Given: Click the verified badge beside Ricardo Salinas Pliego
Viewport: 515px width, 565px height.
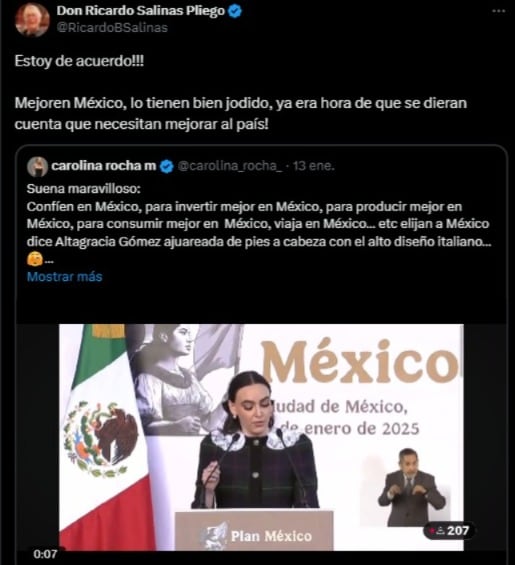Looking at the screenshot, I should [235, 11].
